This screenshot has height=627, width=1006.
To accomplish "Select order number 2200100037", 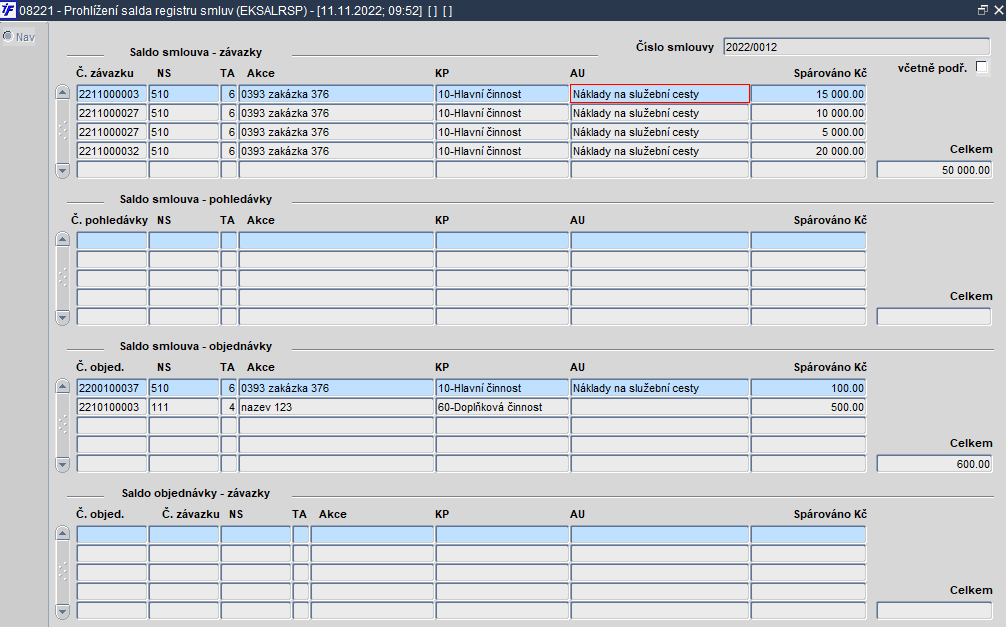I will pos(112,388).
